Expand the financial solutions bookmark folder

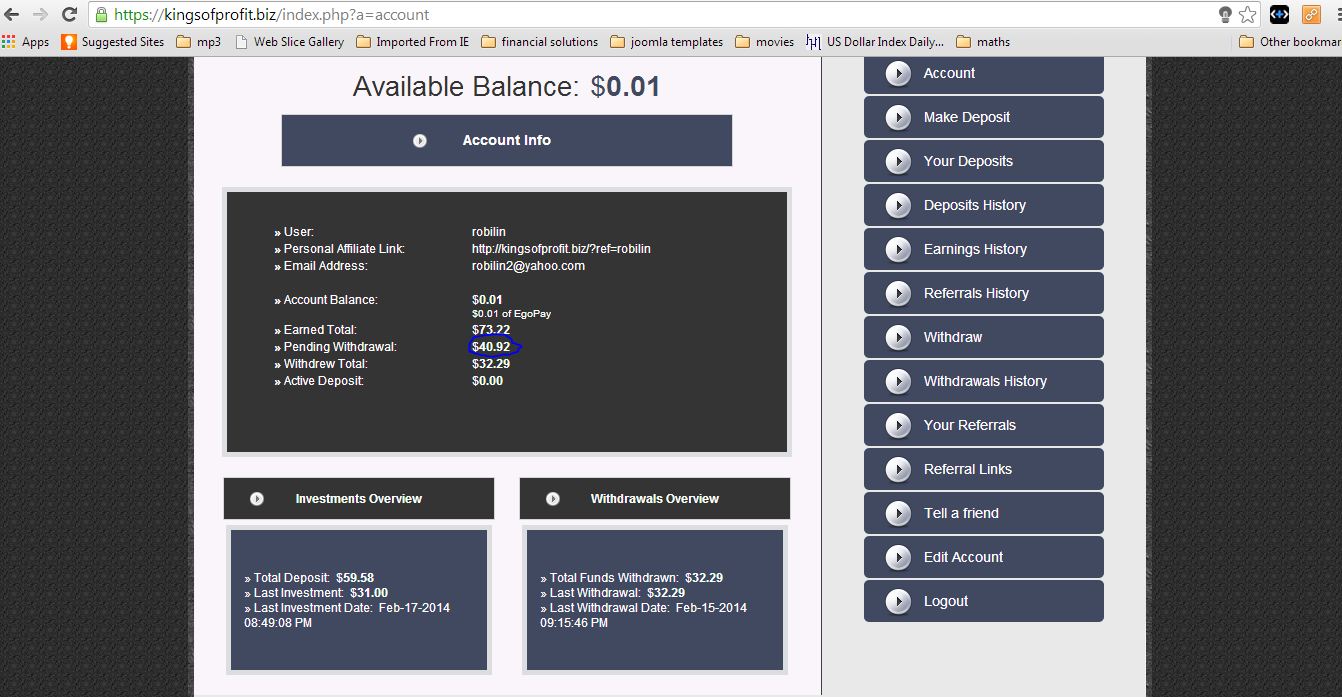[x=539, y=42]
